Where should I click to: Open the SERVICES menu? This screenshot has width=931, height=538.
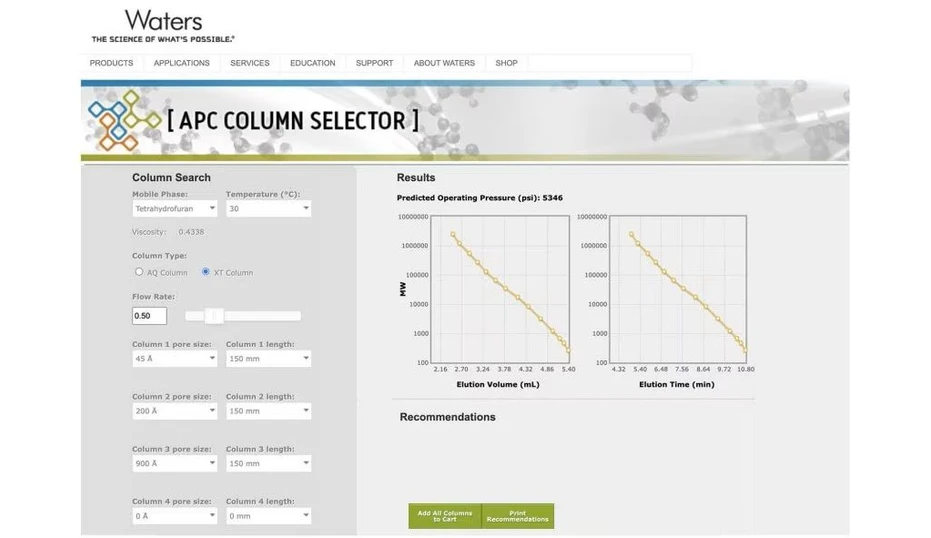tap(249, 63)
